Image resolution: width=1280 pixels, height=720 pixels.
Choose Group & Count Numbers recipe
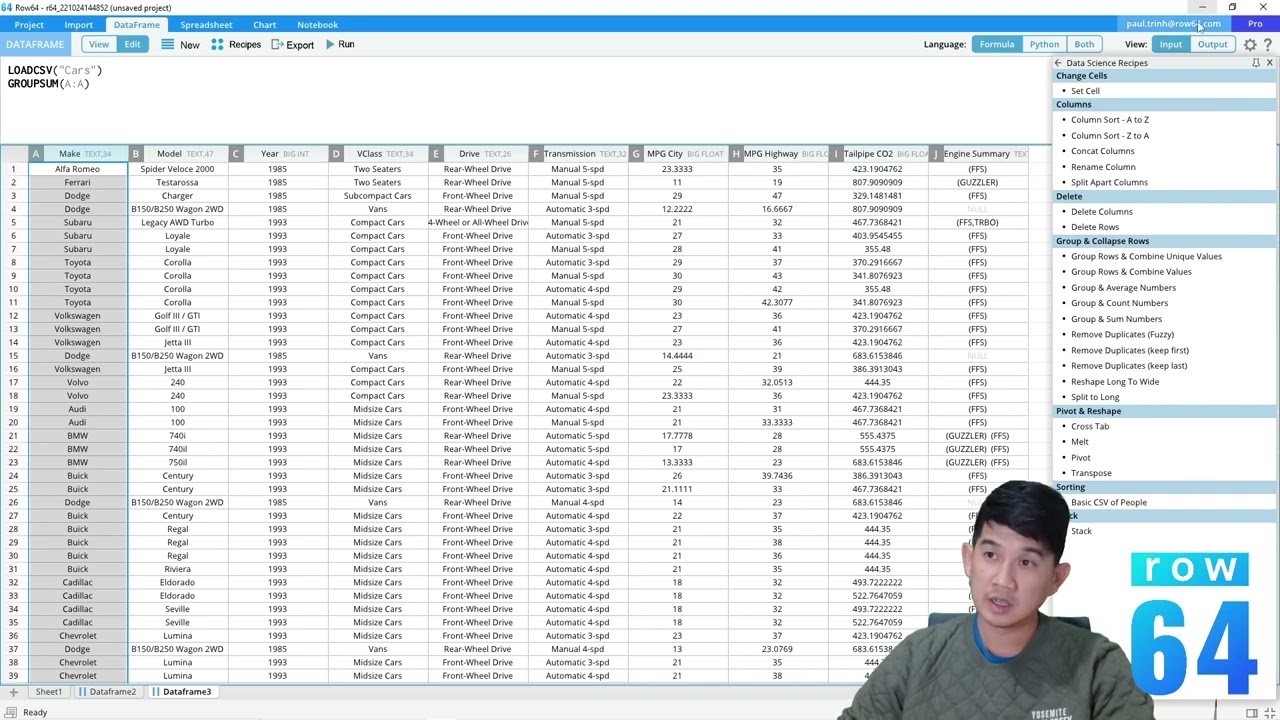(x=1119, y=303)
